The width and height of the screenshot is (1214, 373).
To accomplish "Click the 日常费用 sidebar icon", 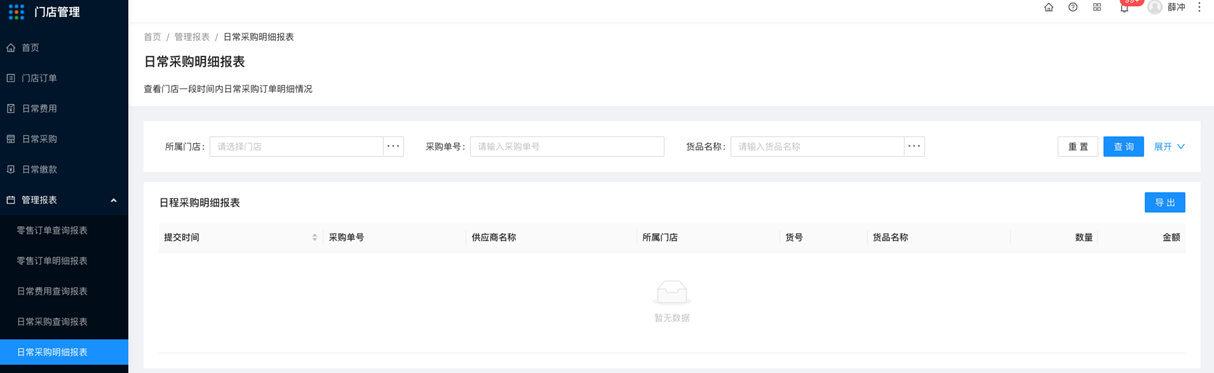I will coord(11,108).
